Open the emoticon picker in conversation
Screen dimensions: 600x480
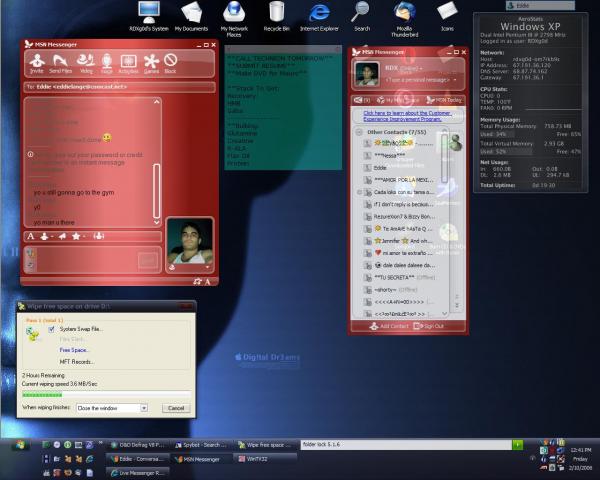[x=46, y=236]
